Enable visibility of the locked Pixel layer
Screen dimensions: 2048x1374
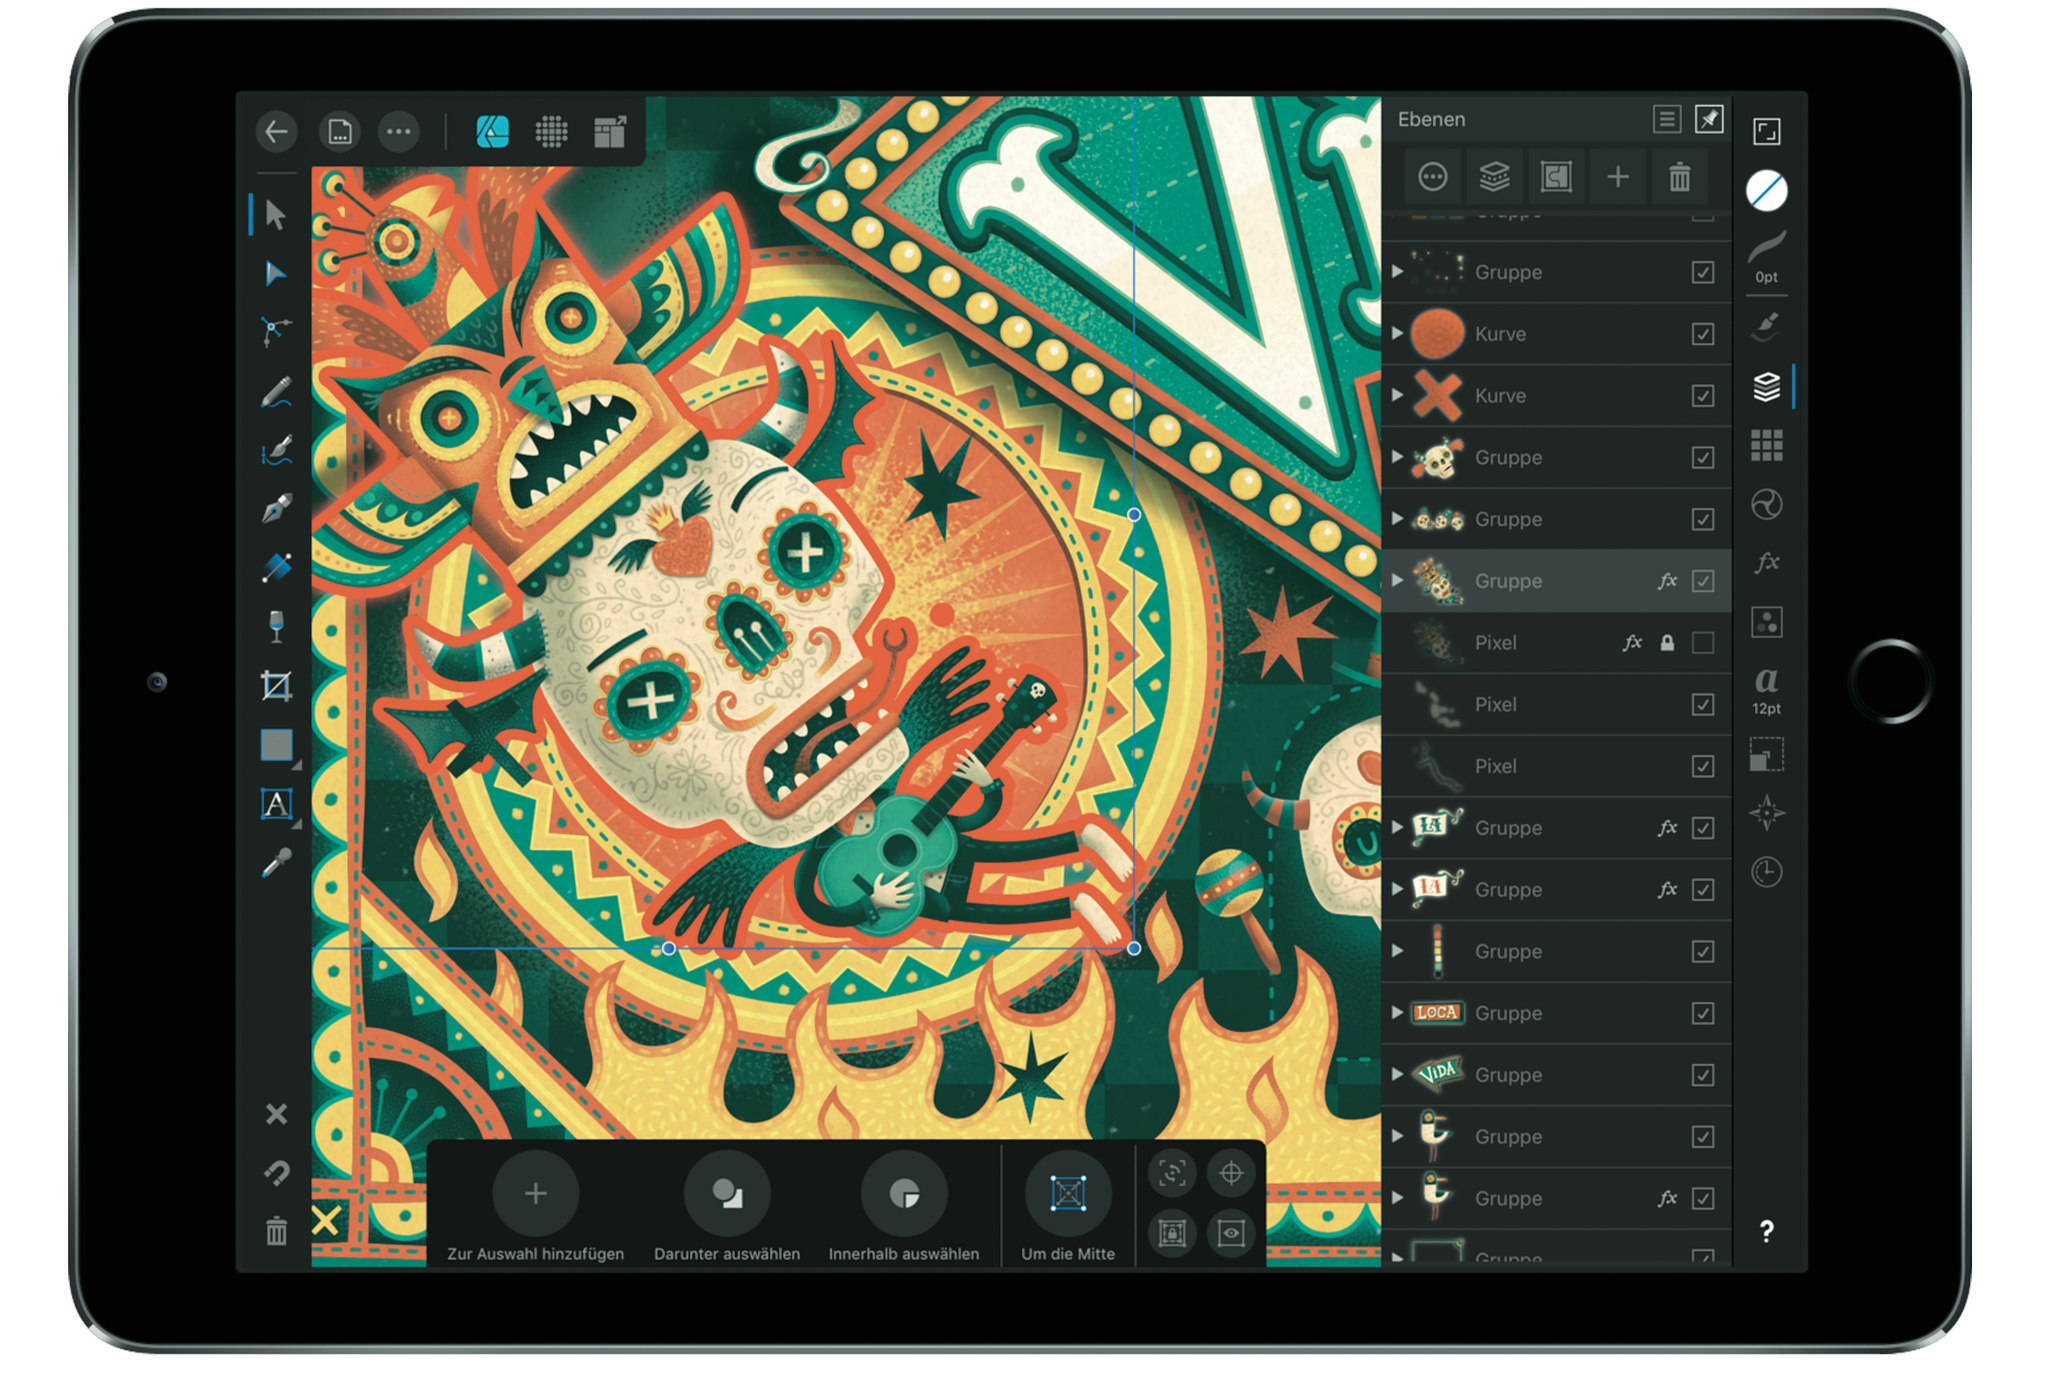pyautogui.click(x=1702, y=643)
